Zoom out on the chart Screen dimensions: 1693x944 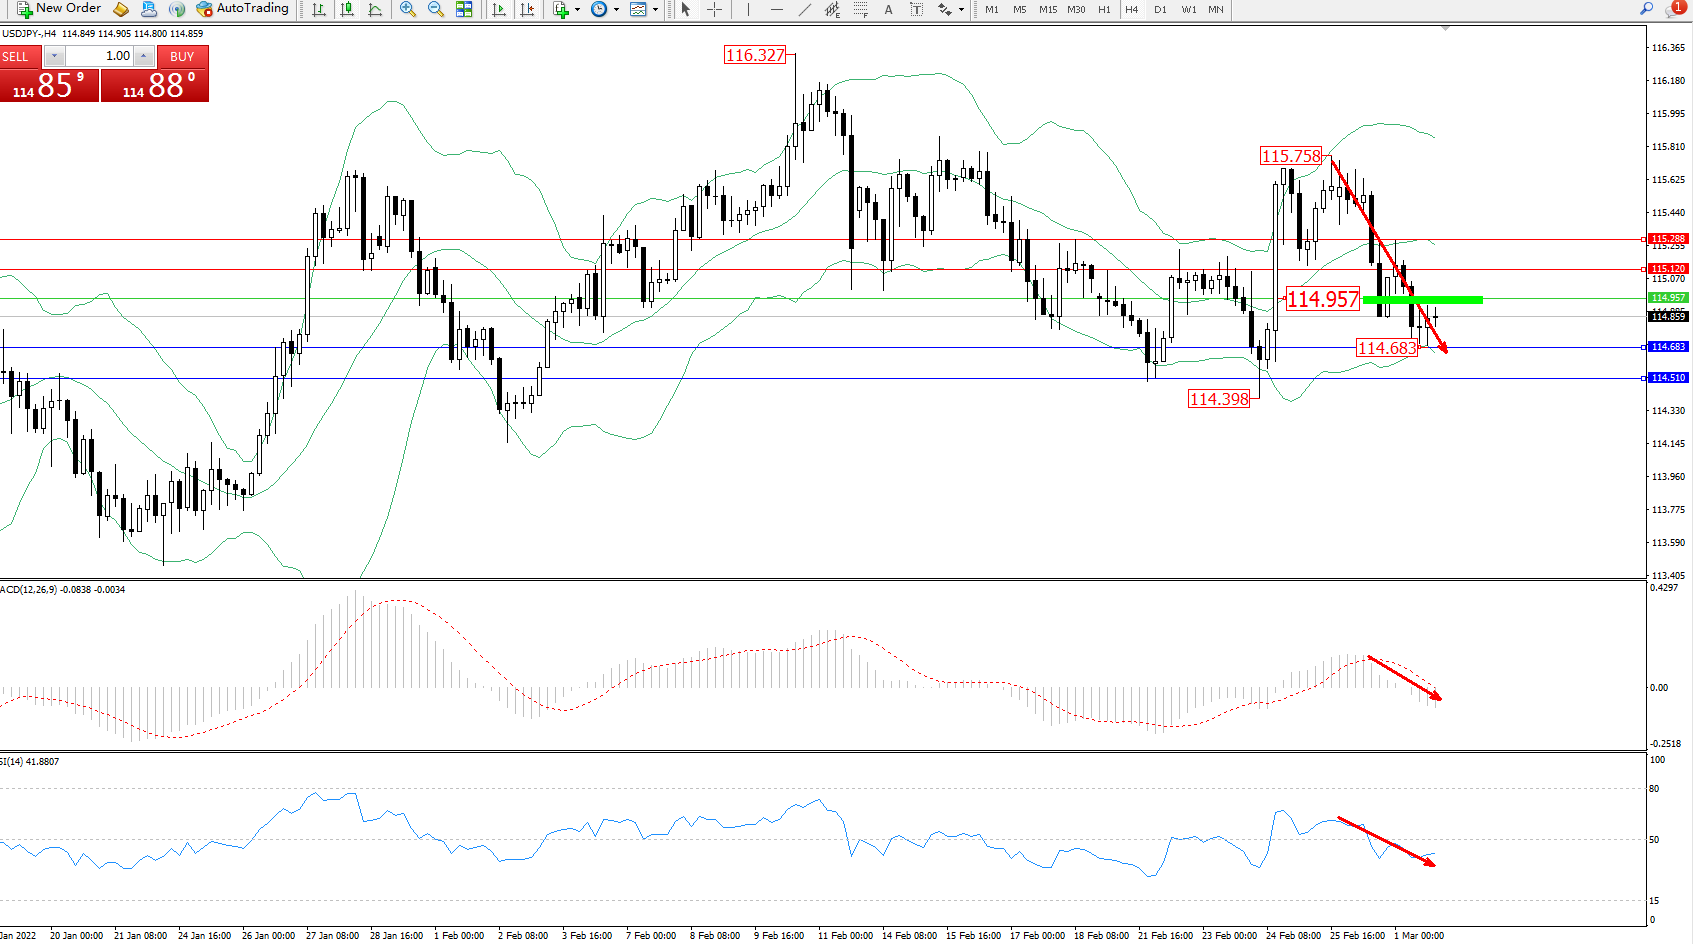(436, 9)
